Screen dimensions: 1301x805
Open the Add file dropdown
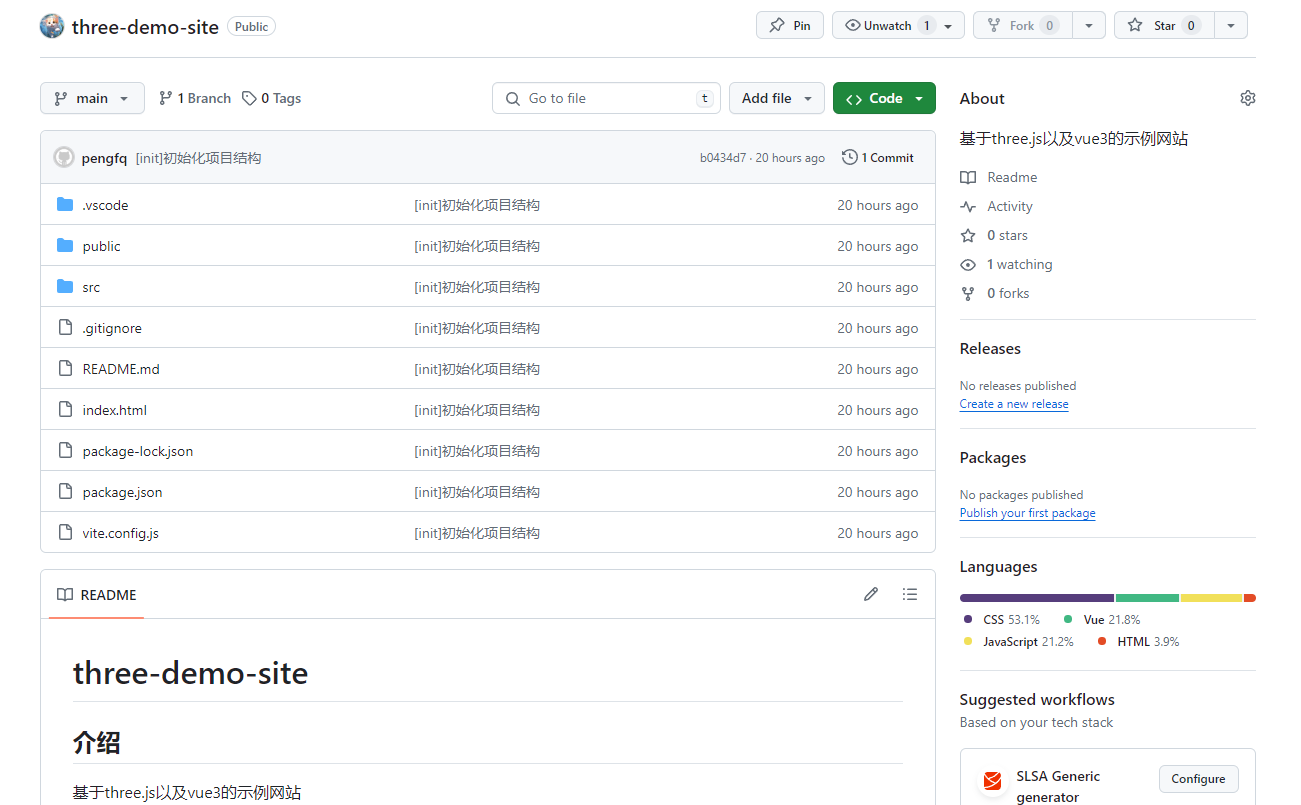[777, 98]
